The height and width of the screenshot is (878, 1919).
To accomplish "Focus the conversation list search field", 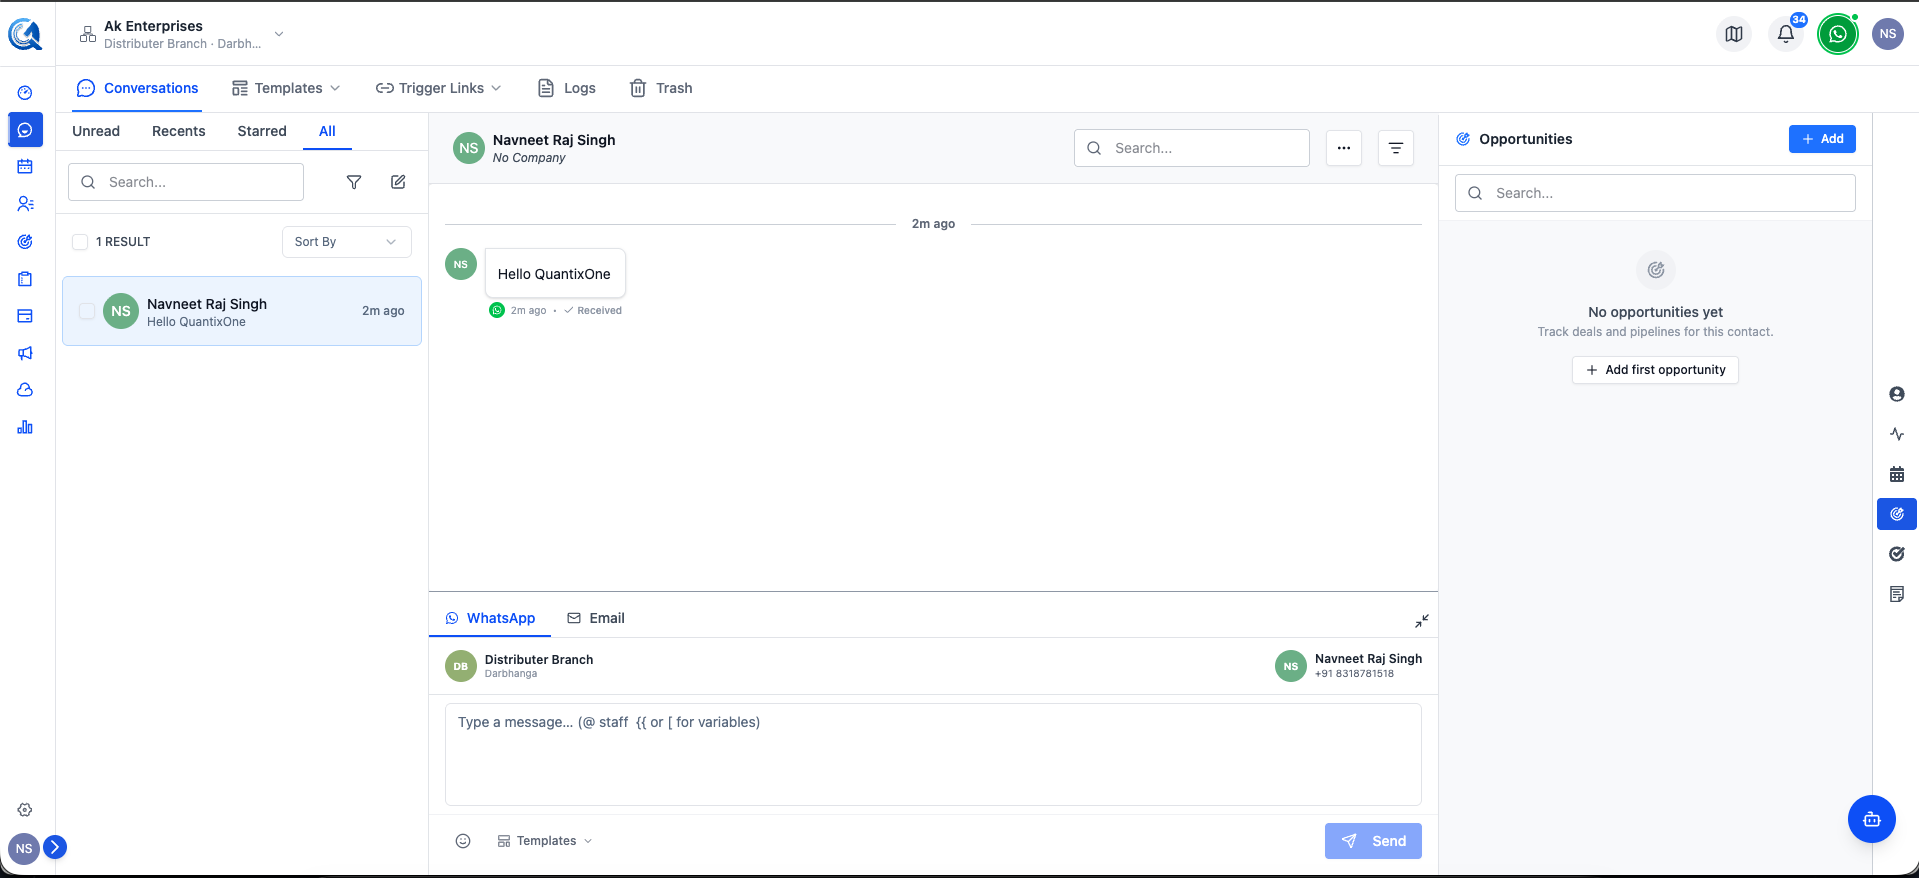I will click(x=186, y=182).
